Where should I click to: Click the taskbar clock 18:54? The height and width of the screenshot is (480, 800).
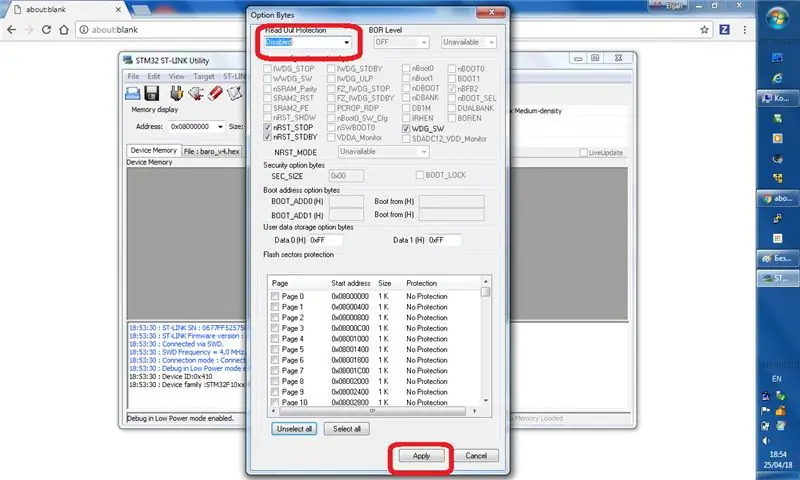tap(778, 454)
